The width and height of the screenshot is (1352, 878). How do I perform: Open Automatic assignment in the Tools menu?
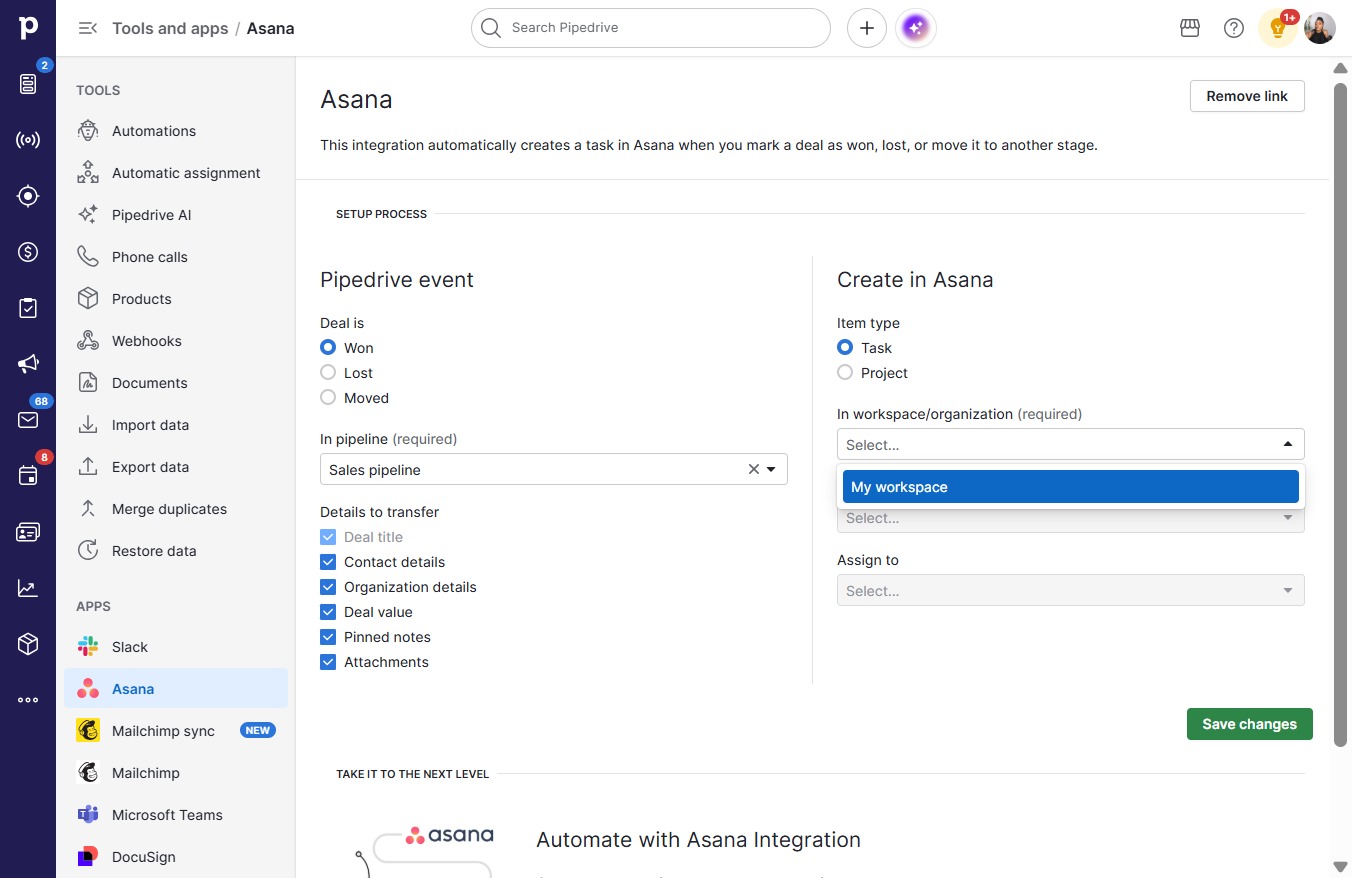[x=176, y=173]
